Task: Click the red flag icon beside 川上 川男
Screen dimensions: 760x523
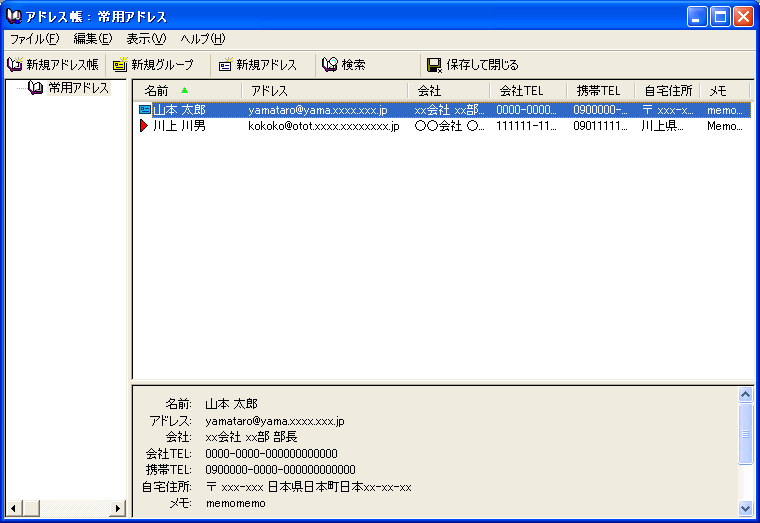Action: (x=144, y=126)
